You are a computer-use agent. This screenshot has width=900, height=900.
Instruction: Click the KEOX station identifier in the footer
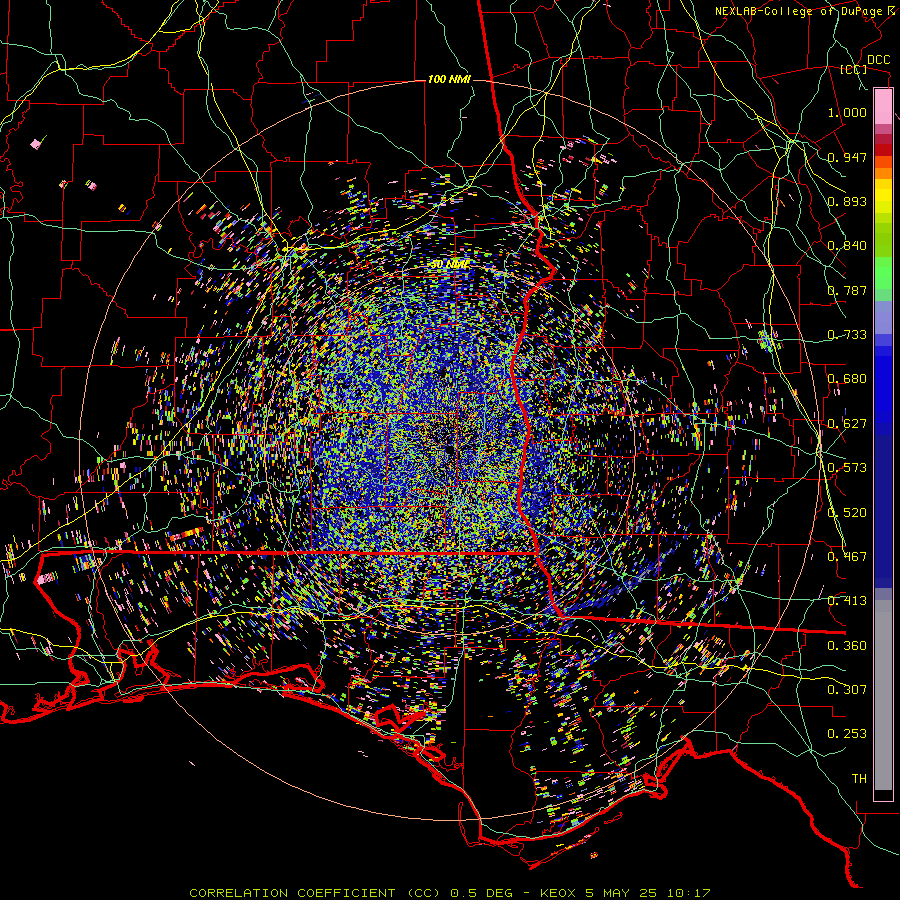[558, 893]
